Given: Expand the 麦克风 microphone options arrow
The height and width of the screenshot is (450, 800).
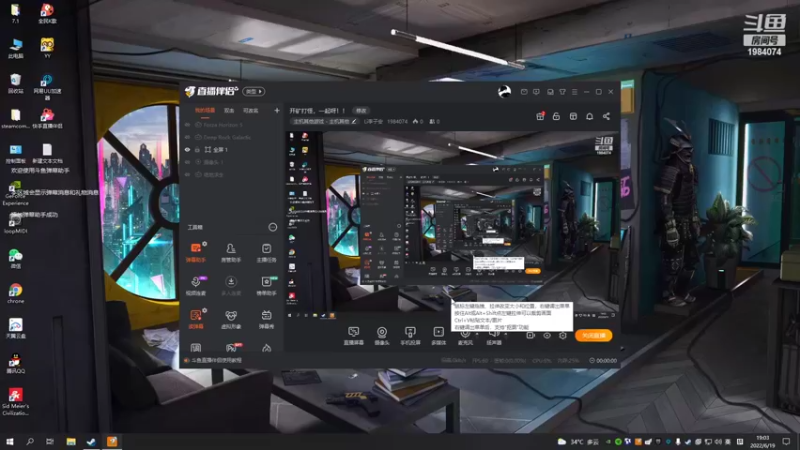Looking at the screenshot, I should coord(477,334).
